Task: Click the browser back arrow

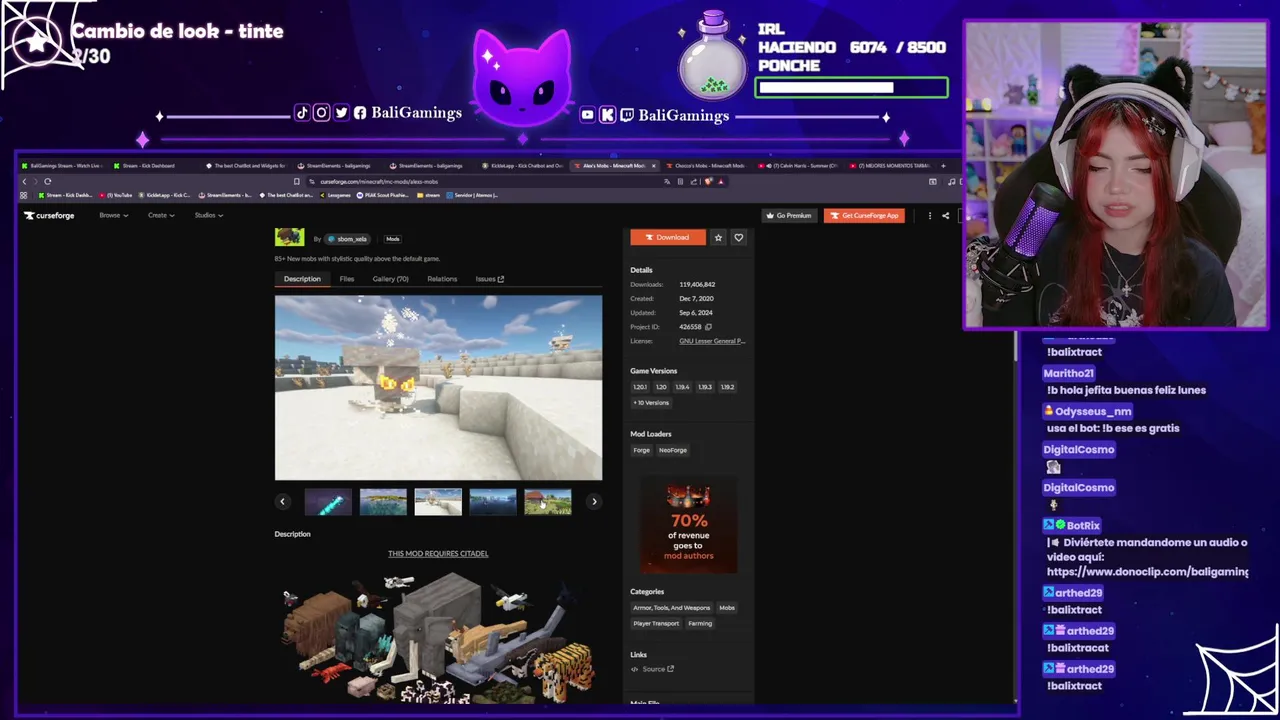Action: pyautogui.click(x=24, y=181)
